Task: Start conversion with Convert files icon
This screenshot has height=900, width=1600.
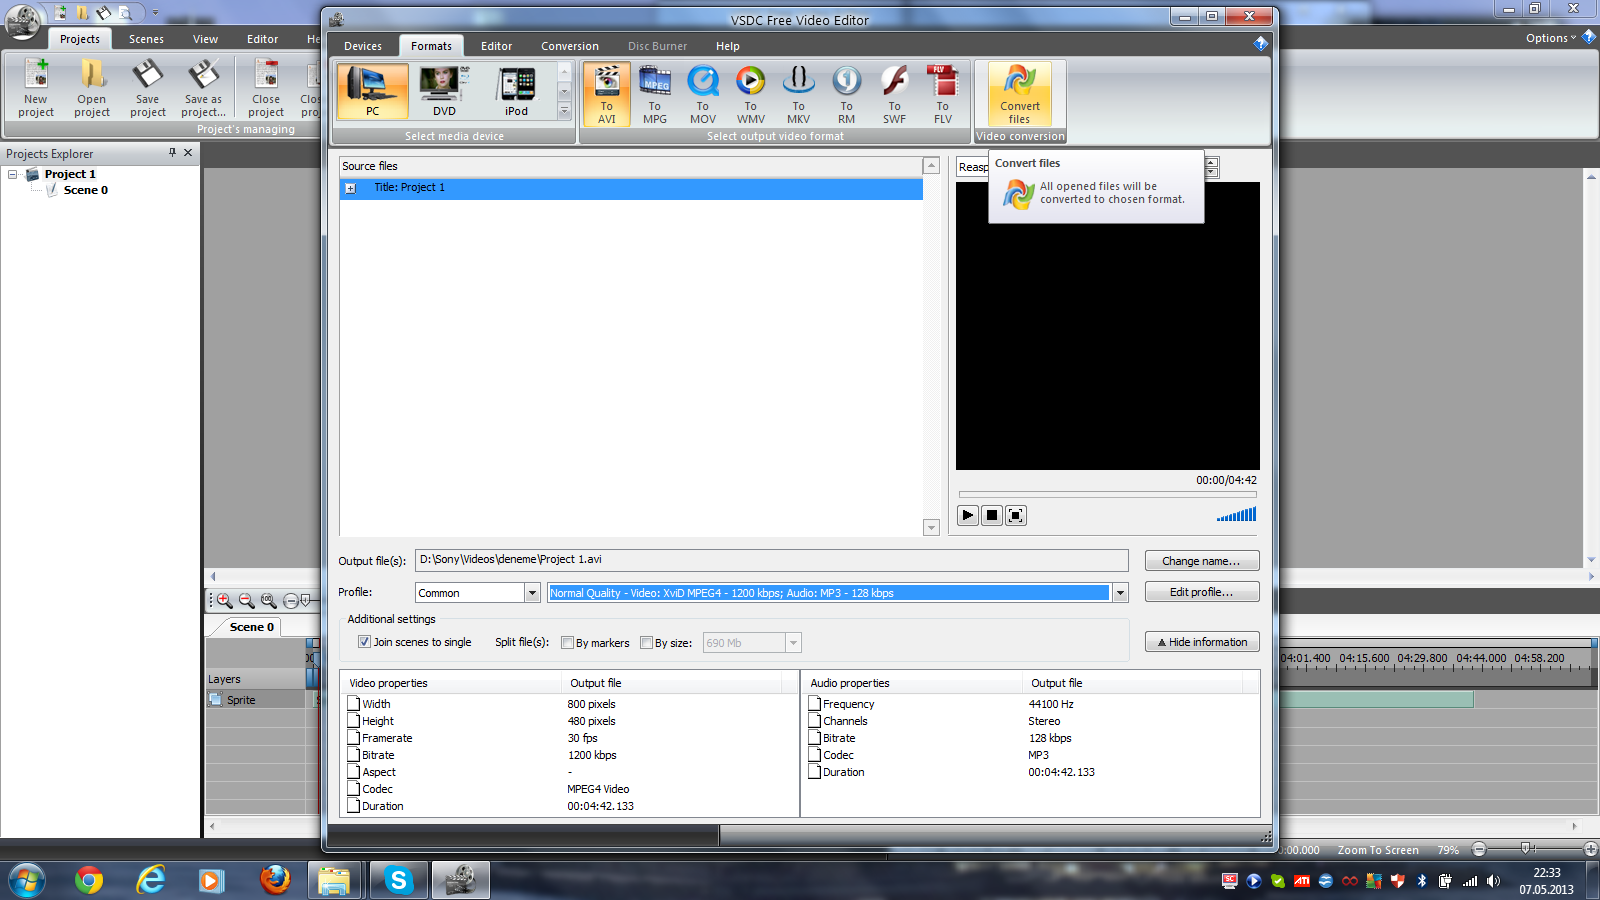Action: tap(1020, 94)
